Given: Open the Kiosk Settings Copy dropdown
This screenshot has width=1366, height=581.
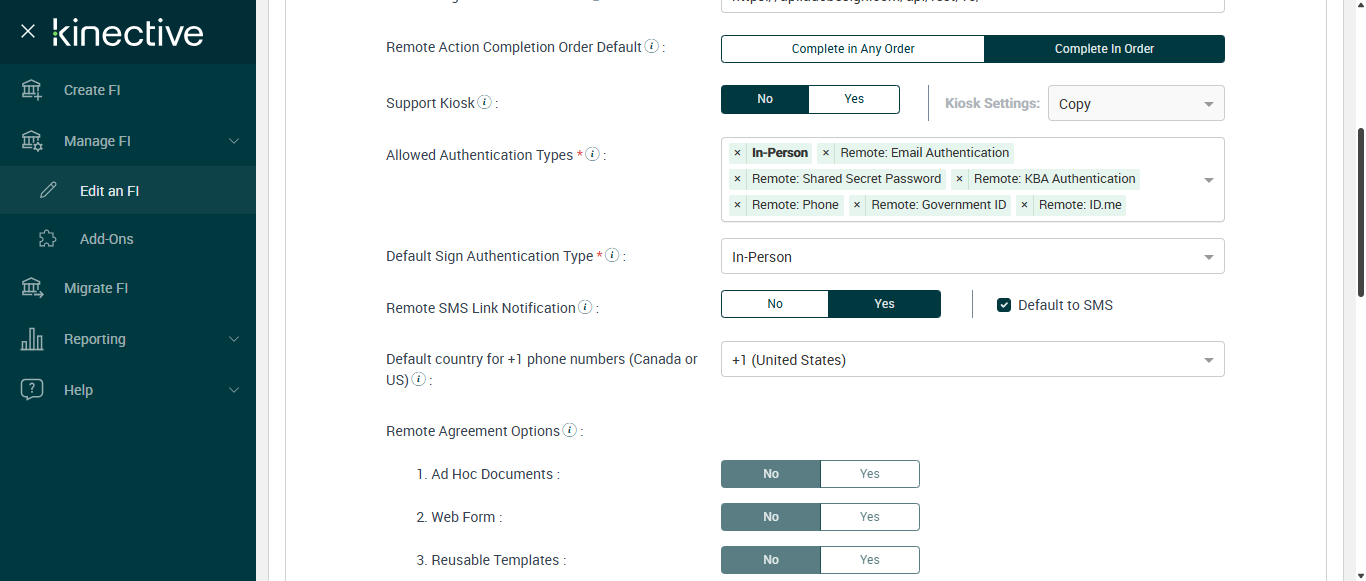Looking at the screenshot, I should [x=1135, y=104].
